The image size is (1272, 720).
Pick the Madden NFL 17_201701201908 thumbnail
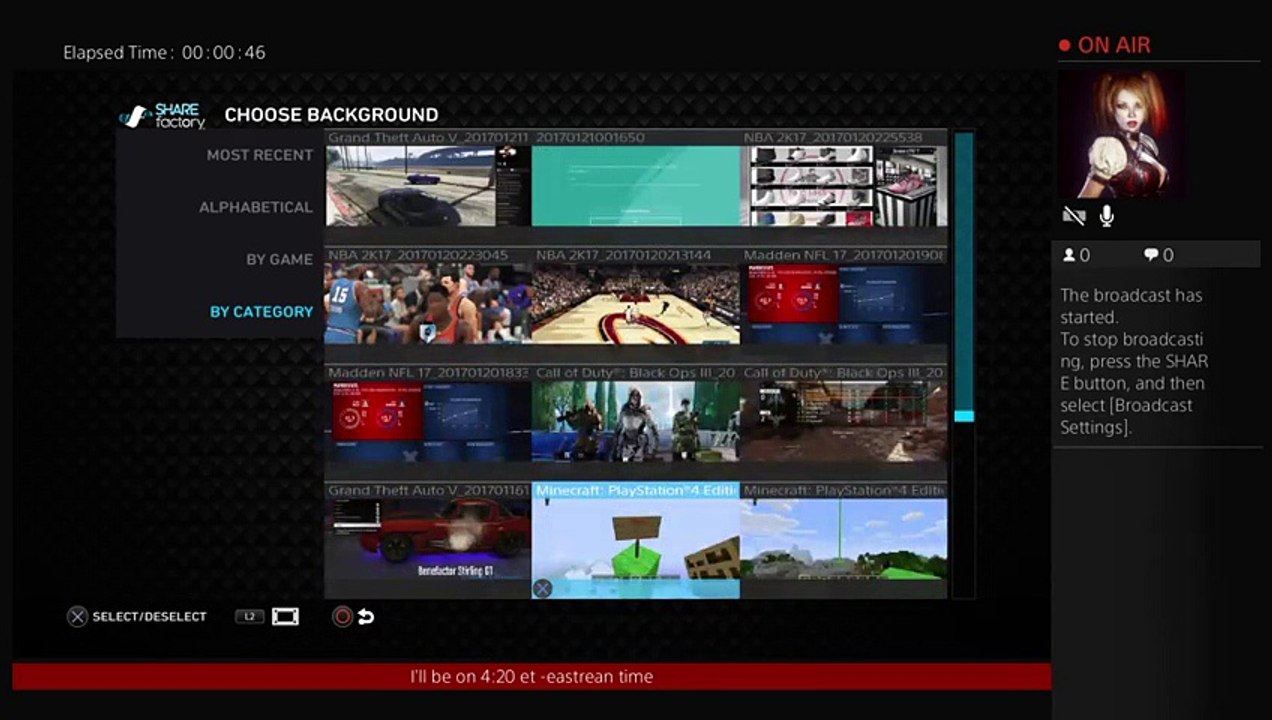pos(844,303)
